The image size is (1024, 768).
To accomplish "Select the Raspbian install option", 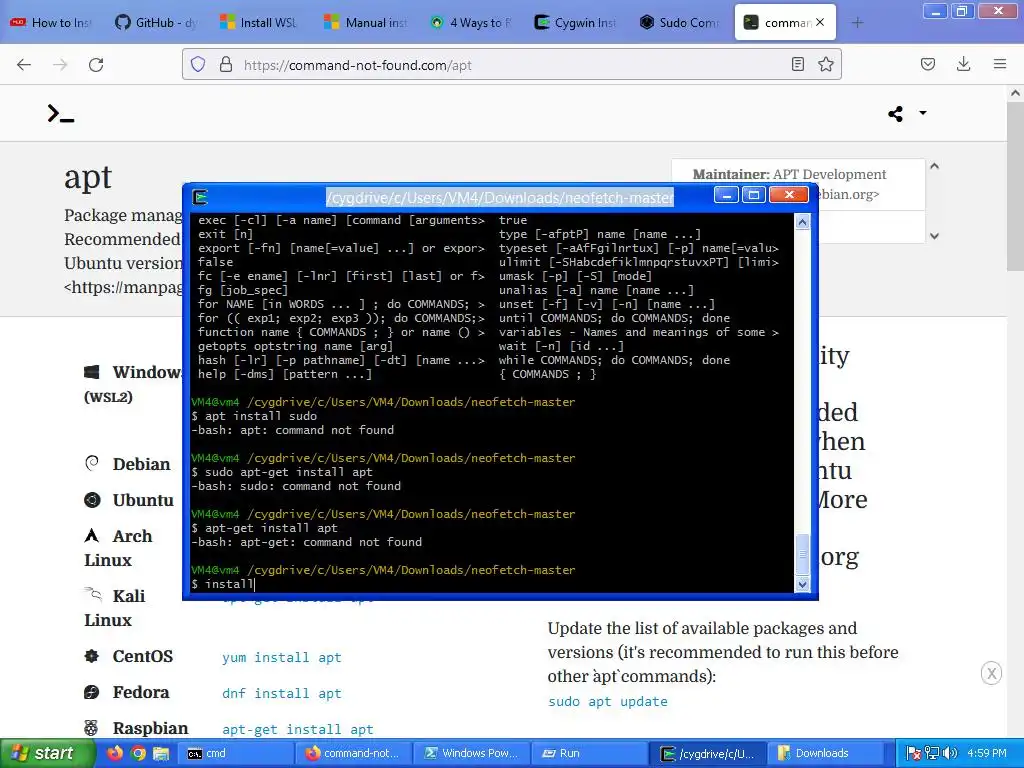I will click(150, 728).
